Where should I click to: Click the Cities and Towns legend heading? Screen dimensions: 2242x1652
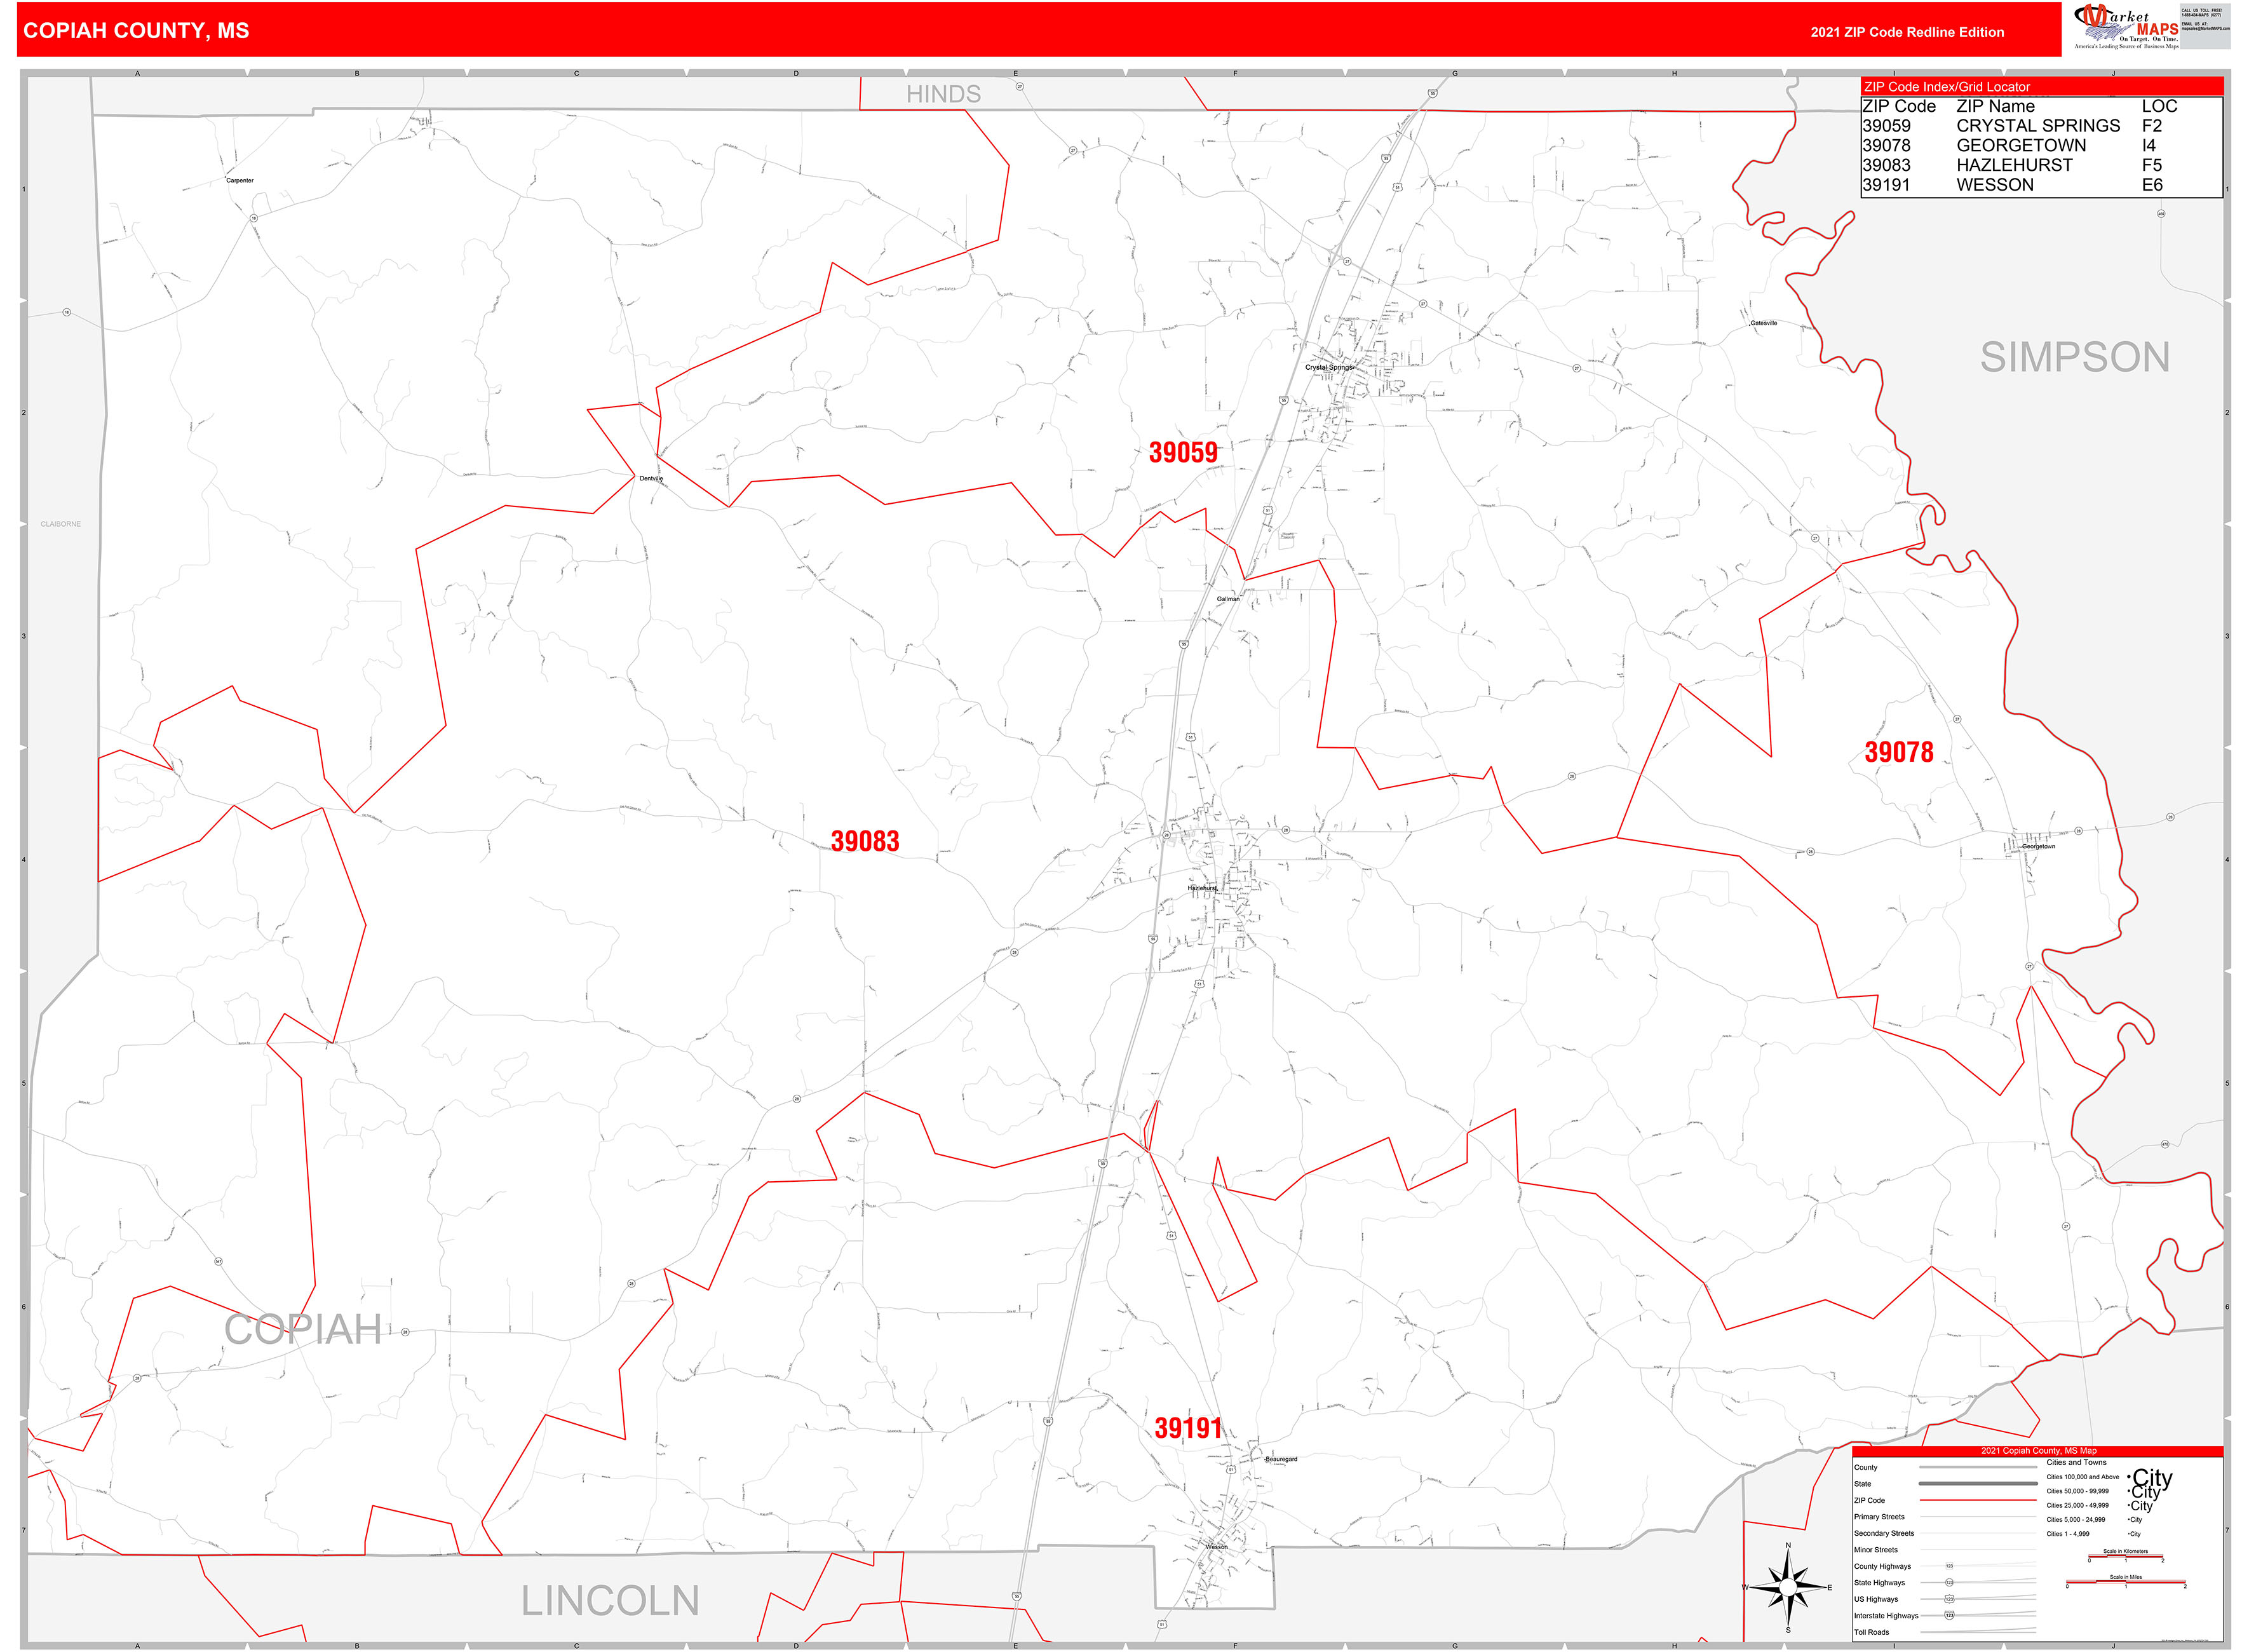point(2077,1463)
